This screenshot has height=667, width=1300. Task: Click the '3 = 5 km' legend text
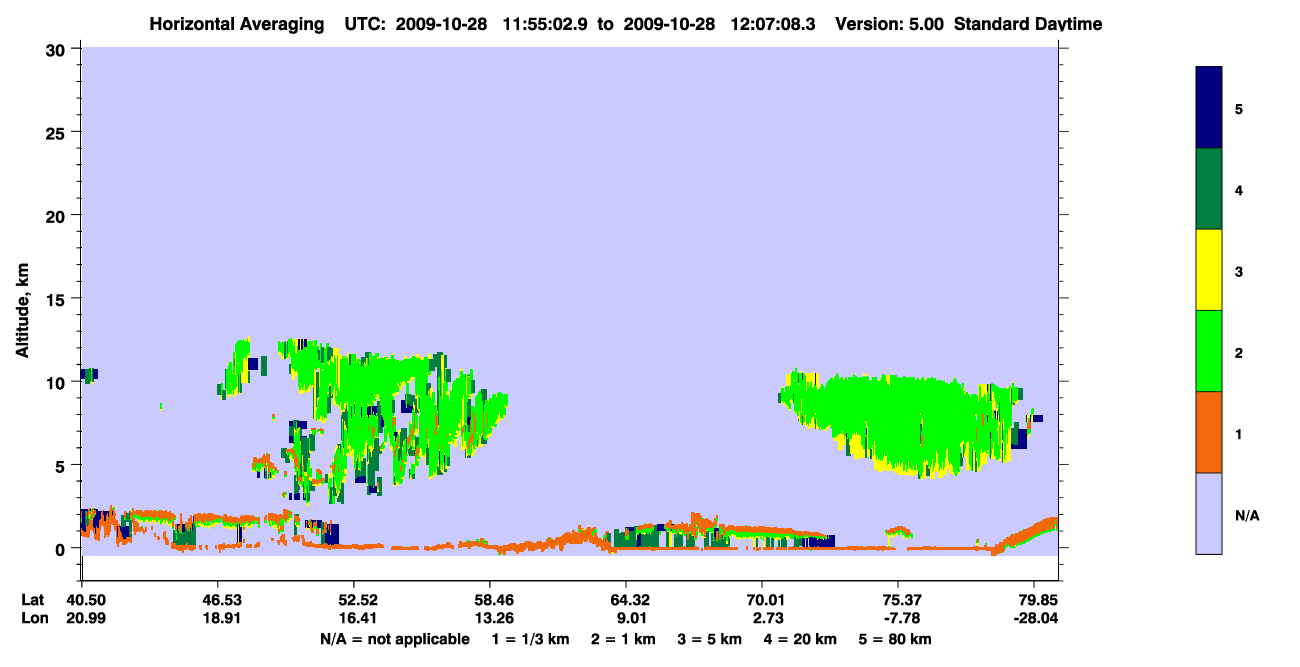[x=710, y=639]
